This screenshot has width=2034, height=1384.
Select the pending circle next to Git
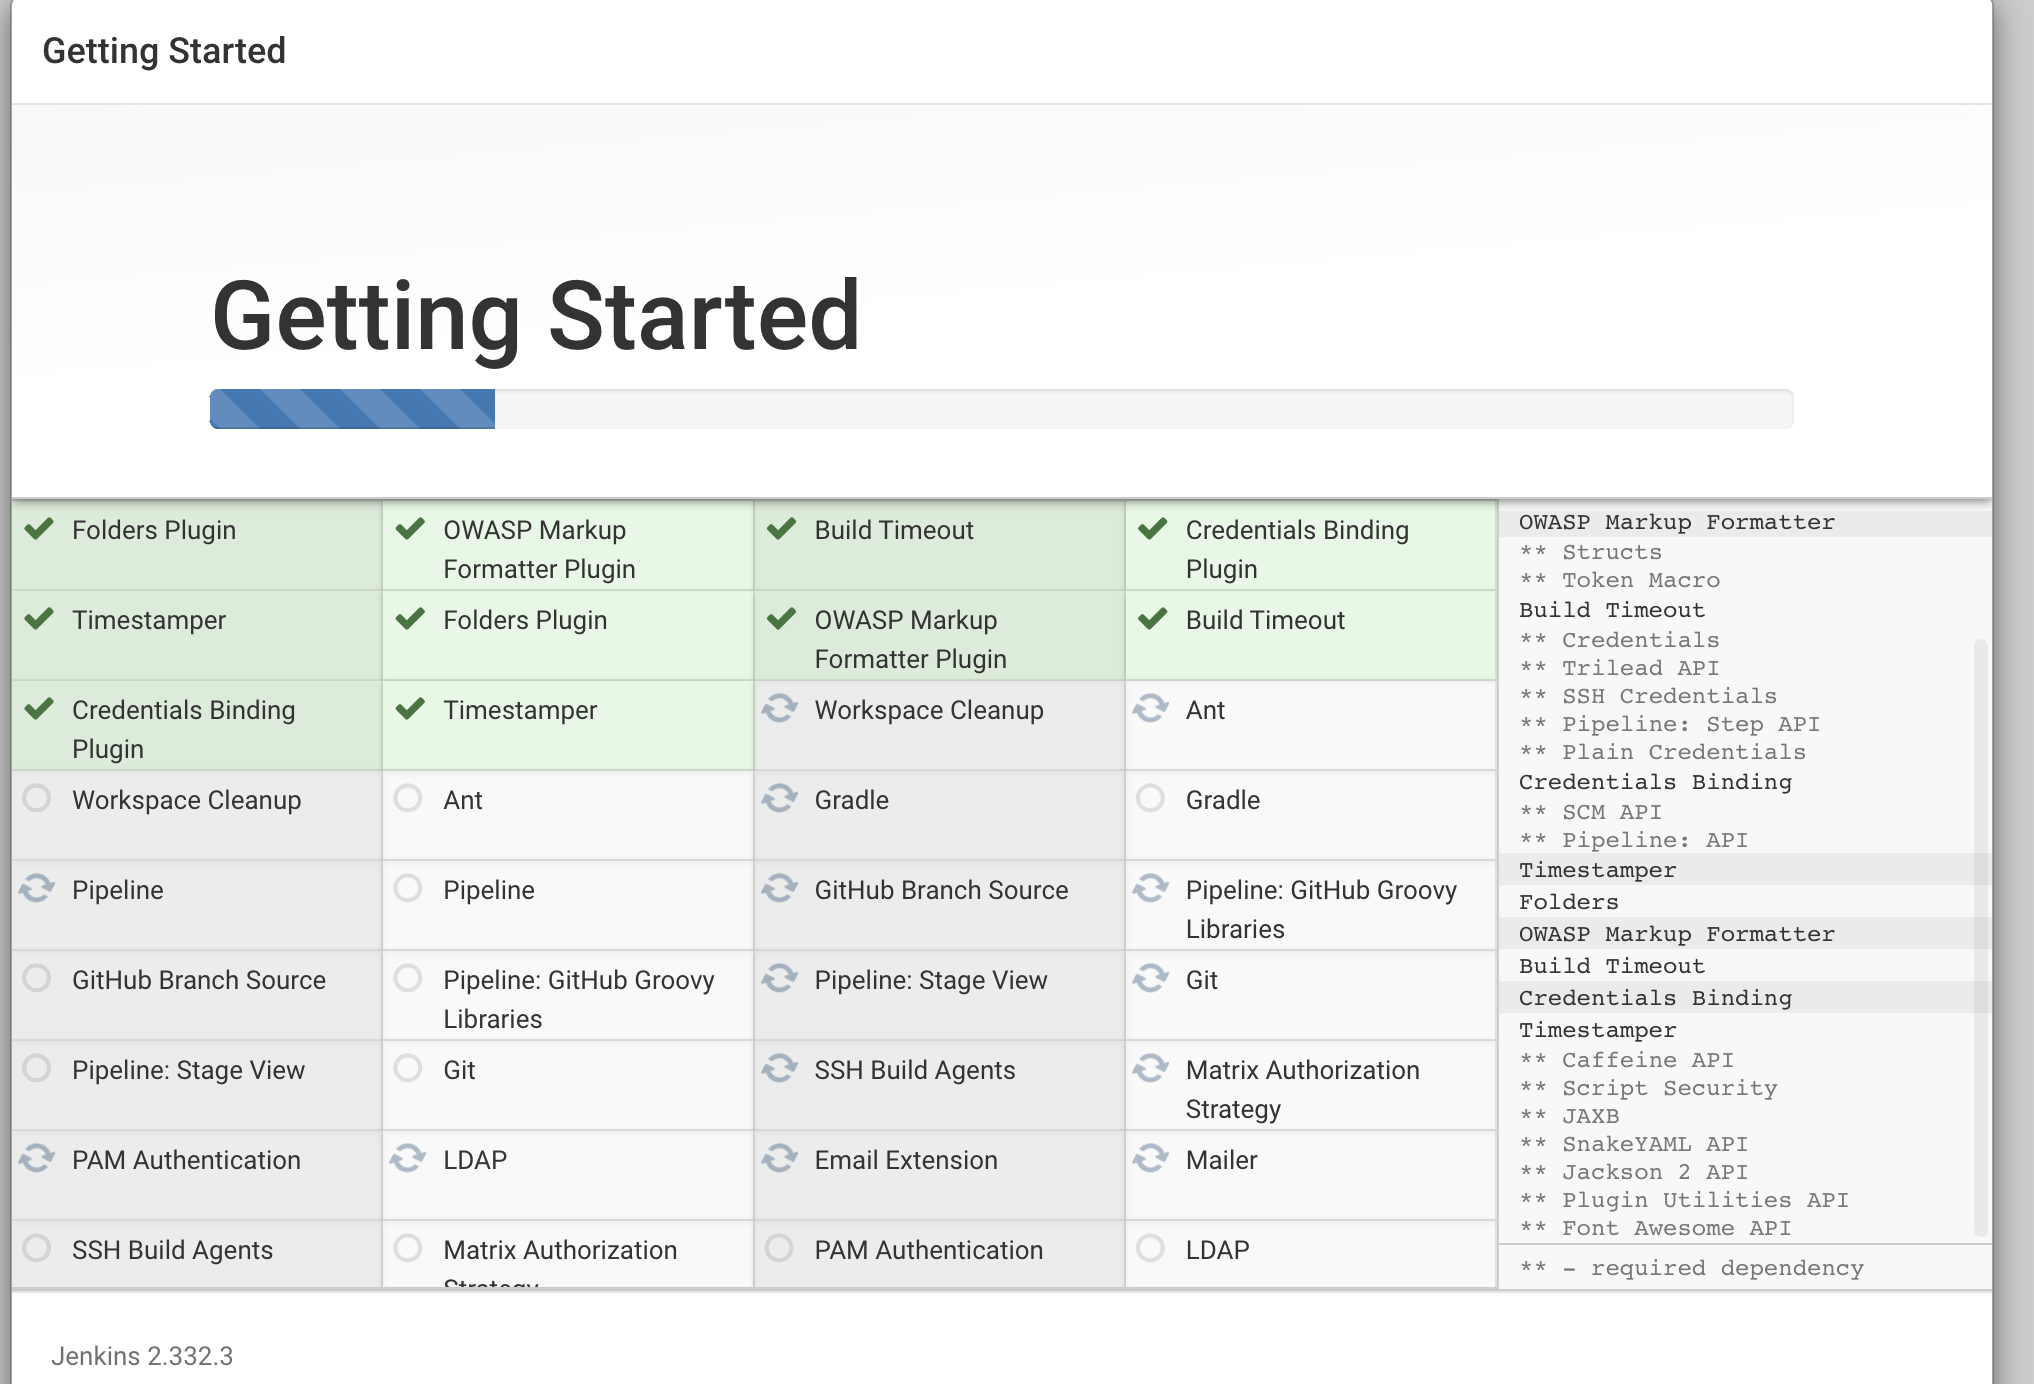click(x=408, y=1069)
